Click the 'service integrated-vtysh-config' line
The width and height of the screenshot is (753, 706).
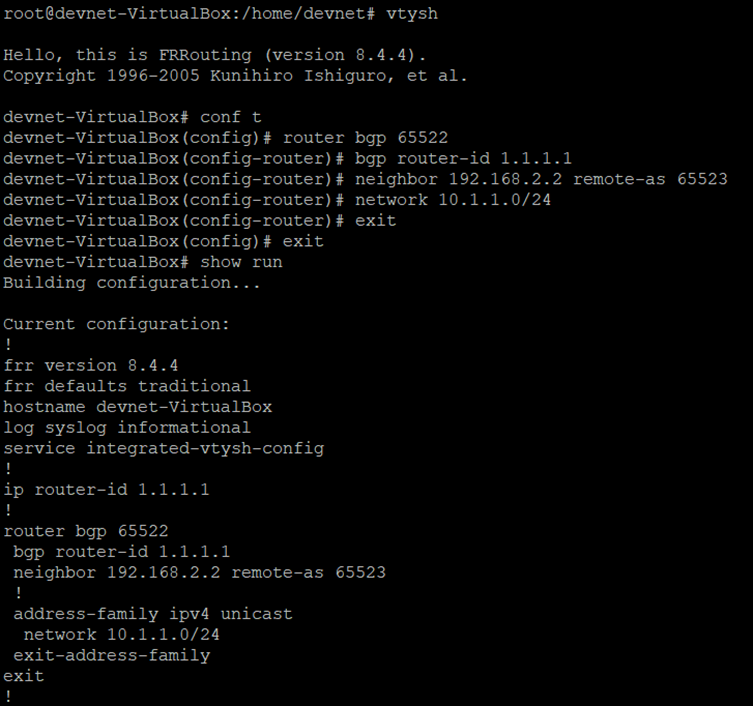(164, 449)
